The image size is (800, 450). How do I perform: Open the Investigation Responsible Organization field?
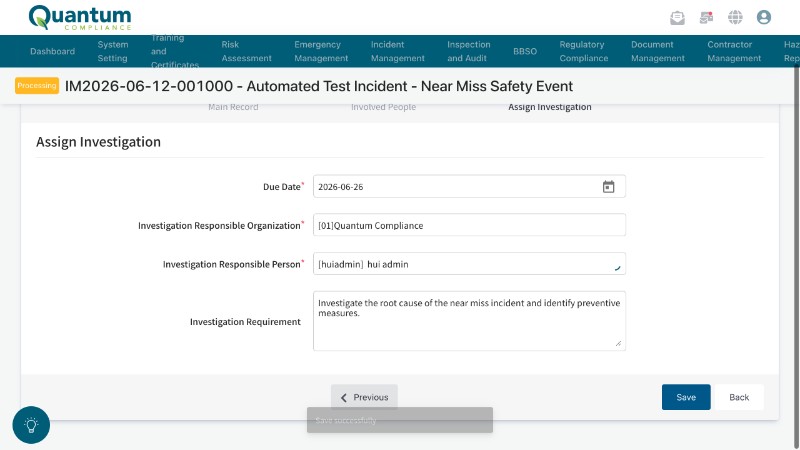[469, 225]
